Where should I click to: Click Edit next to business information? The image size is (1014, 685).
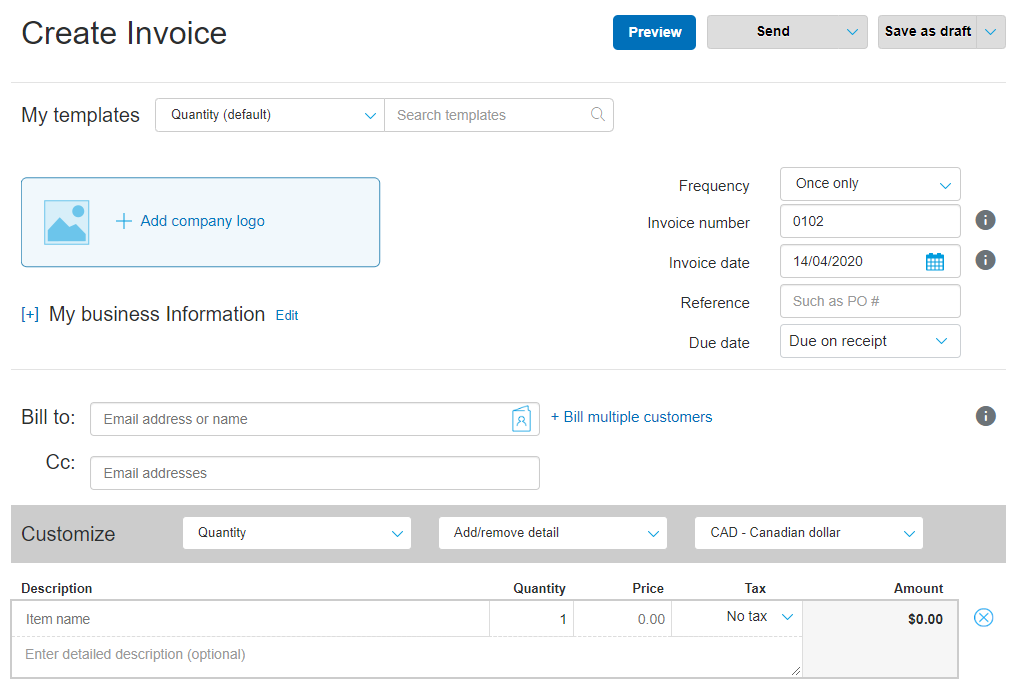tap(287, 315)
